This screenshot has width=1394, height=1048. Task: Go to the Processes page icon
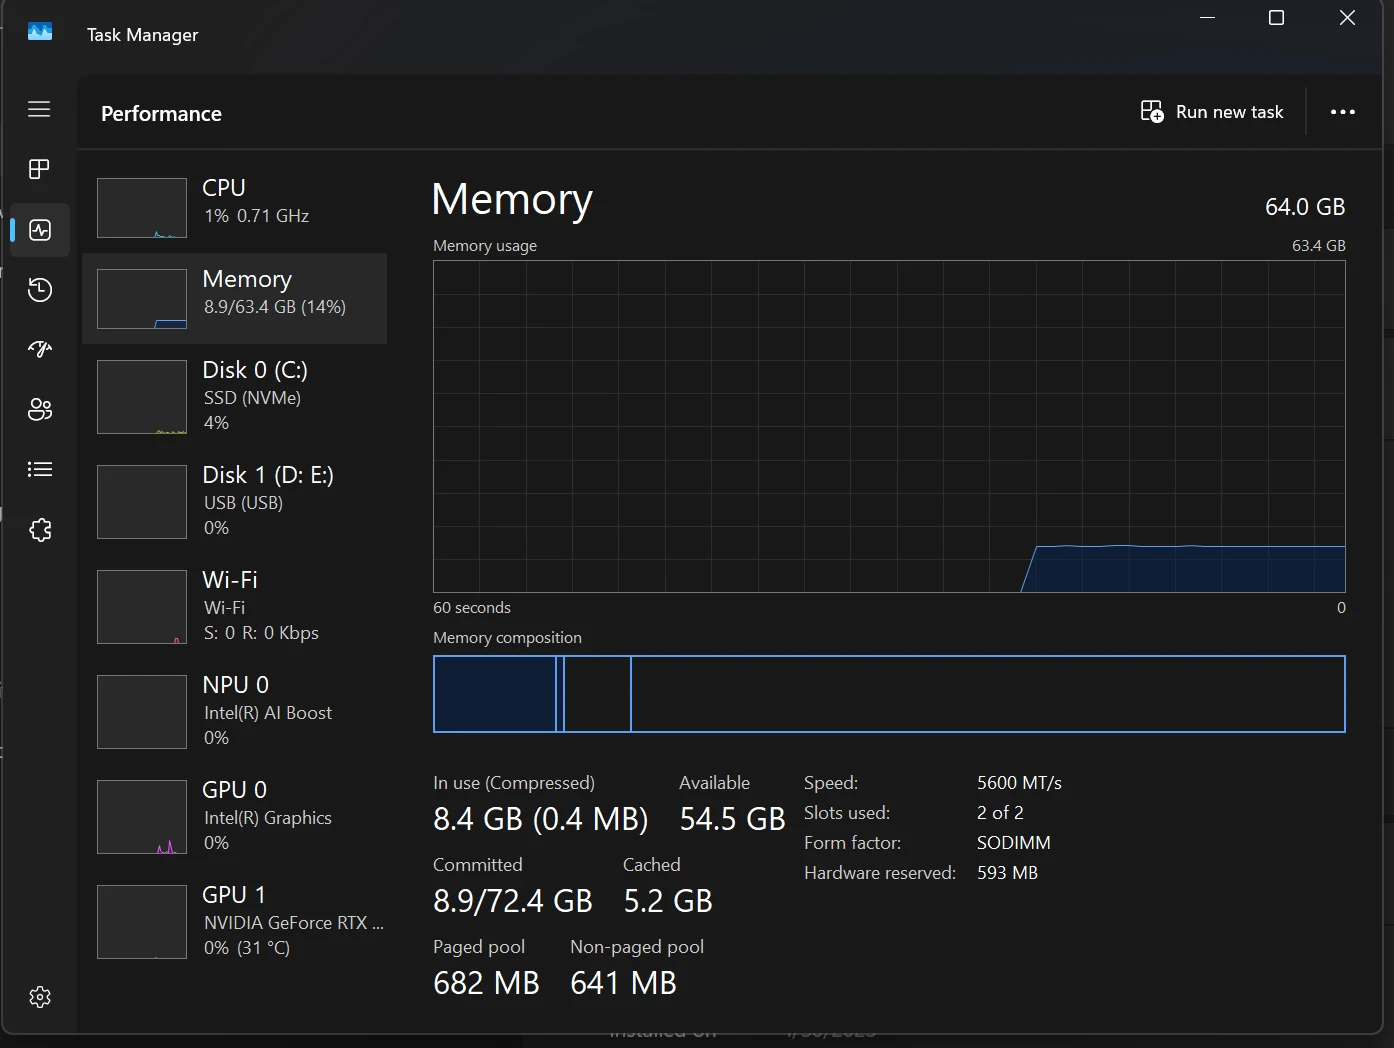click(39, 169)
